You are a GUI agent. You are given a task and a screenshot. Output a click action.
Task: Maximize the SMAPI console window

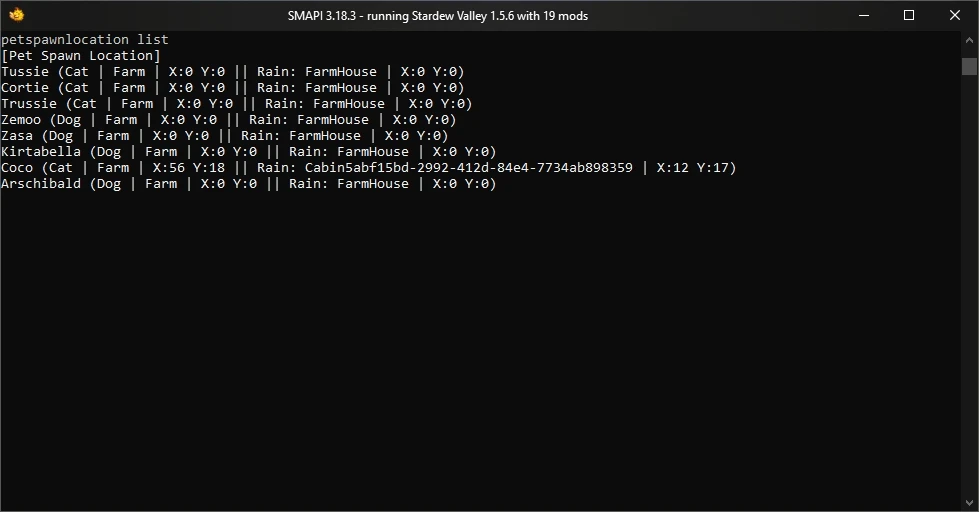coord(909,16)
